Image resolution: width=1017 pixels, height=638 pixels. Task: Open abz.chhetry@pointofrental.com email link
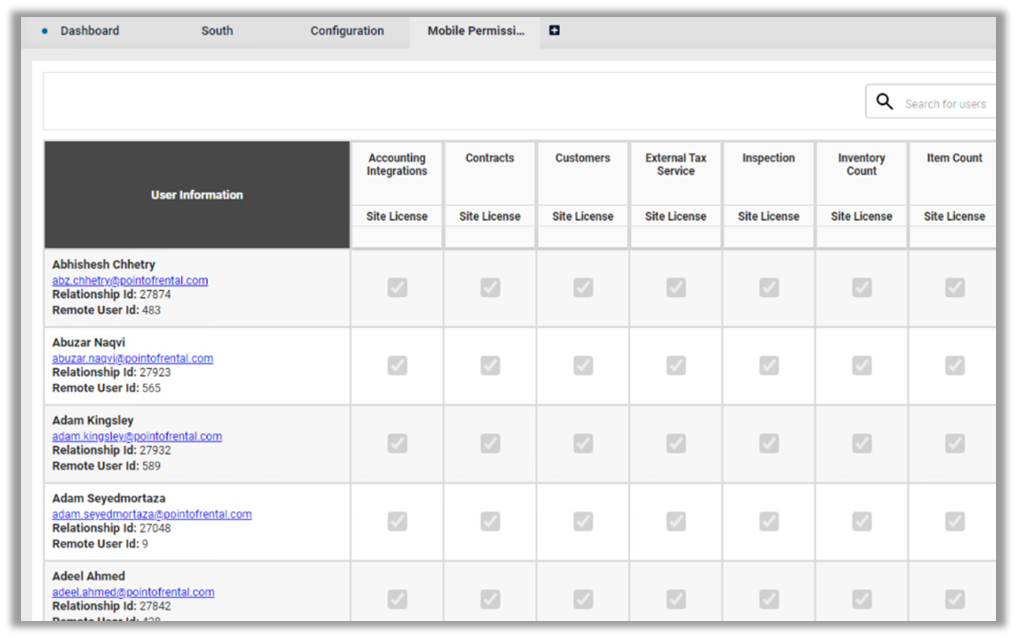click(130, 281)
